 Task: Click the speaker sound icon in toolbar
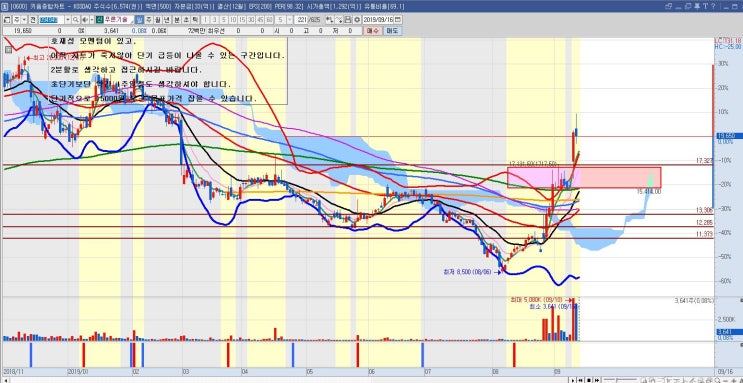point(84,20)
